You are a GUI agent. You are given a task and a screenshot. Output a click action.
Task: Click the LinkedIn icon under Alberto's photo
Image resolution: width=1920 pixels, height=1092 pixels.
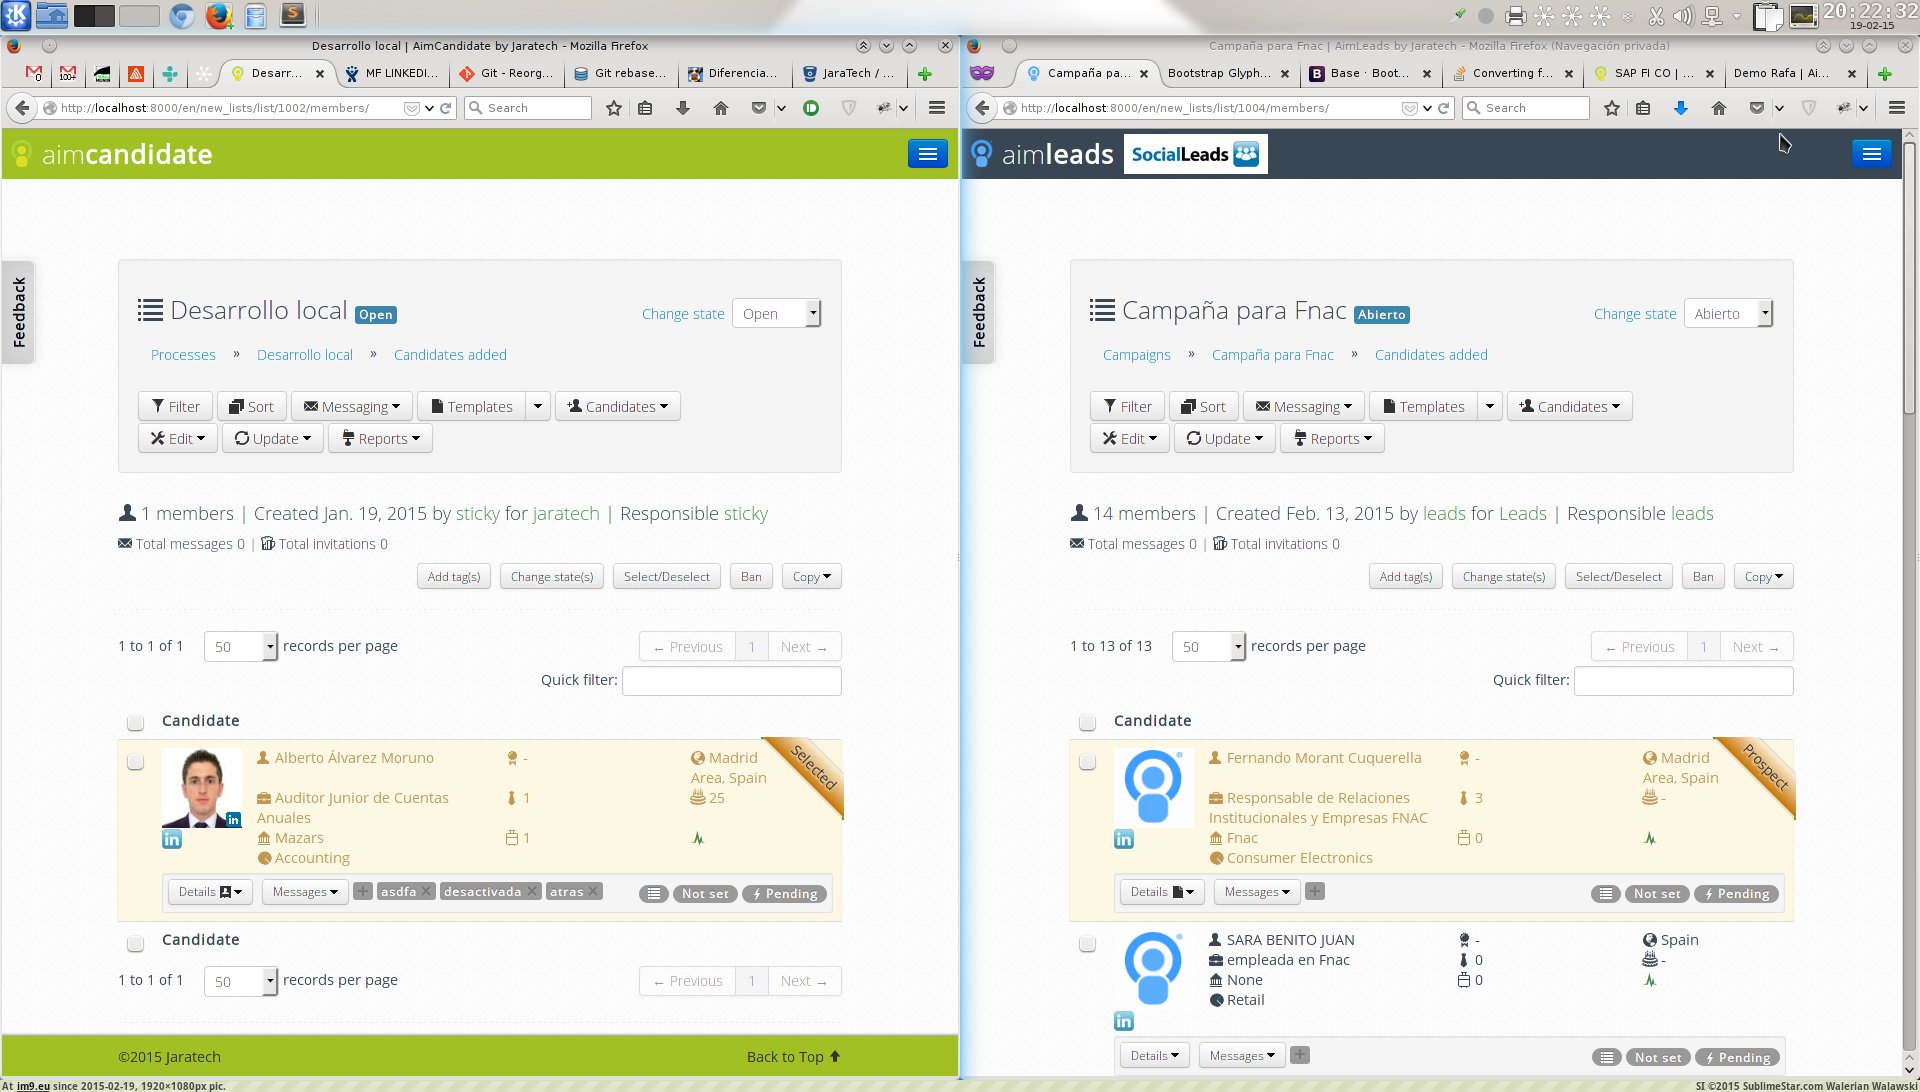point(172,840)
